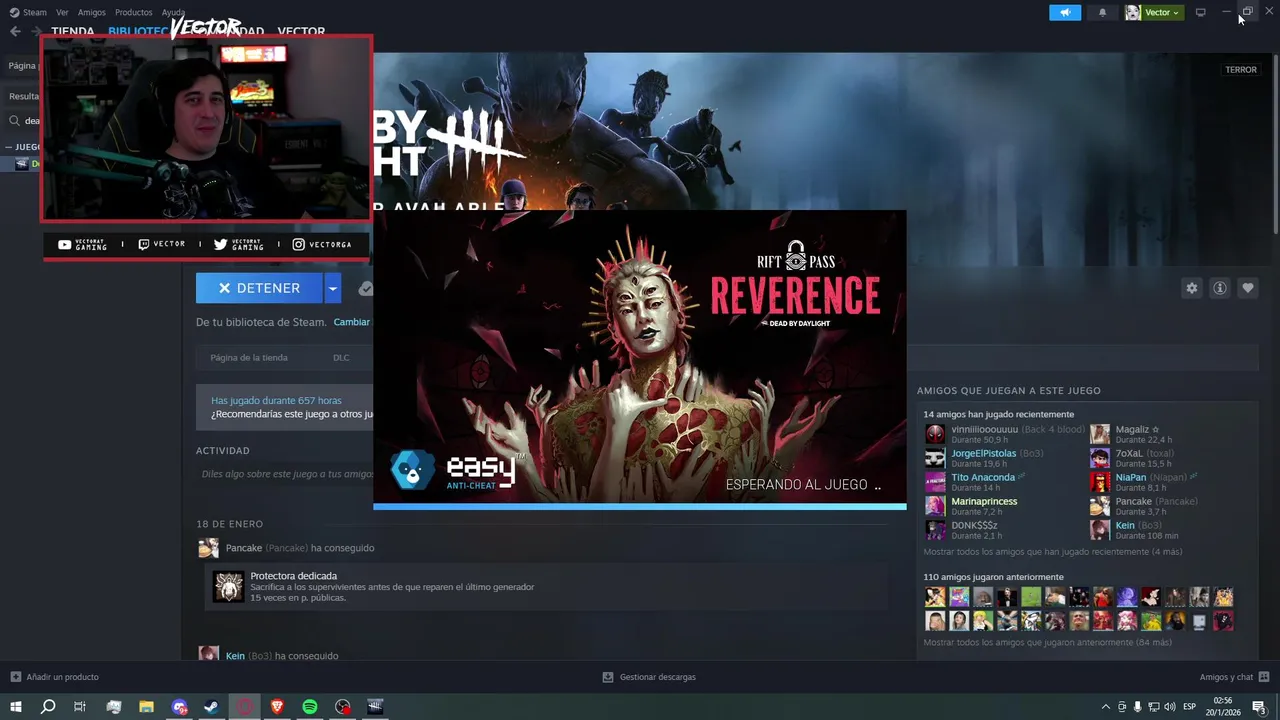Open Task View on taskbar
This screenshot has width=1280, height=720.
80,707
